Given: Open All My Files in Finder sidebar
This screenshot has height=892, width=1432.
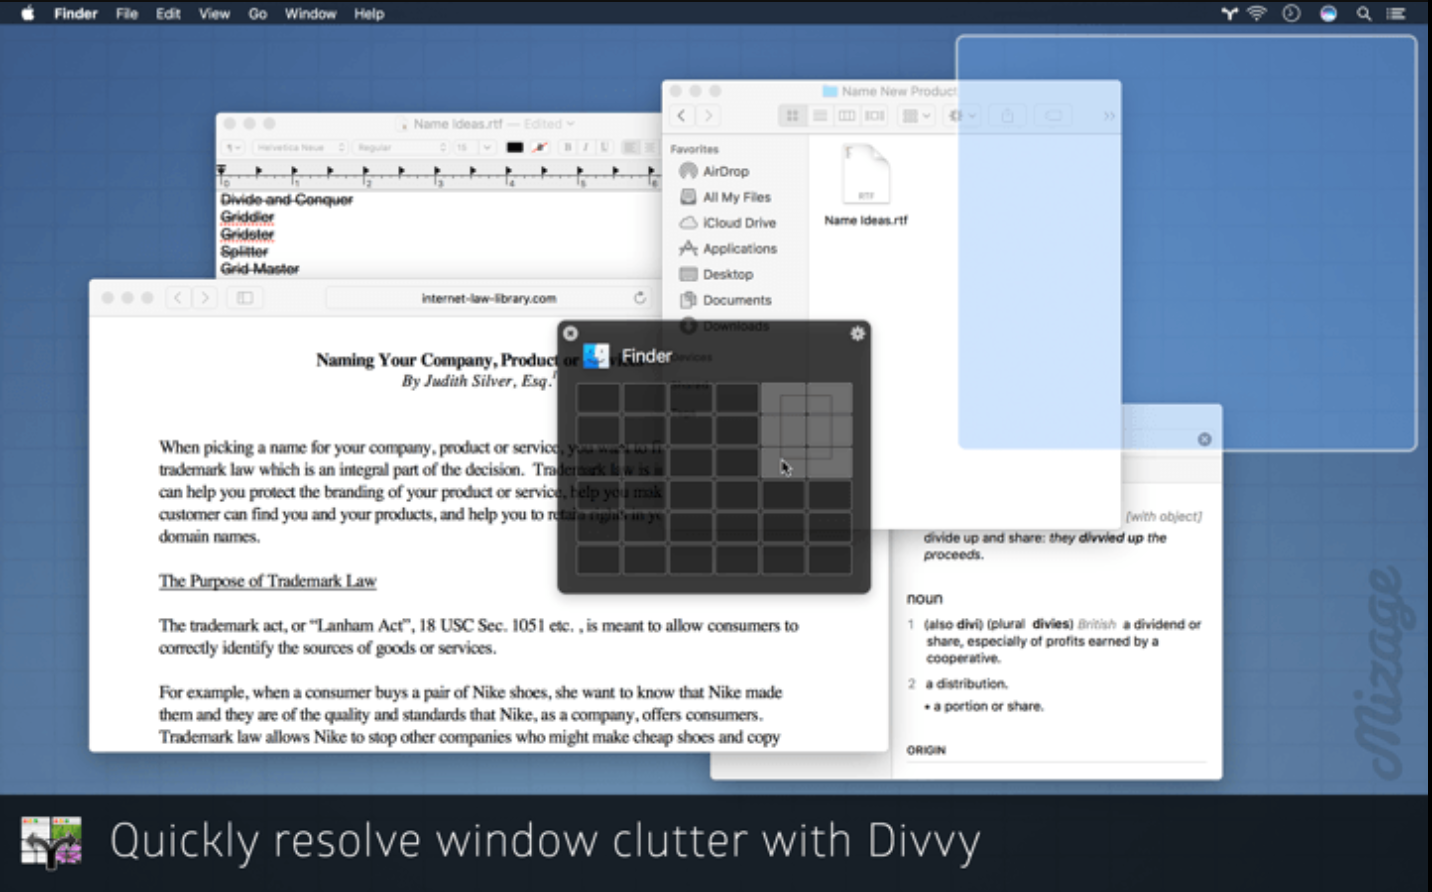Looking at the screenshot, I should [725, 197].
